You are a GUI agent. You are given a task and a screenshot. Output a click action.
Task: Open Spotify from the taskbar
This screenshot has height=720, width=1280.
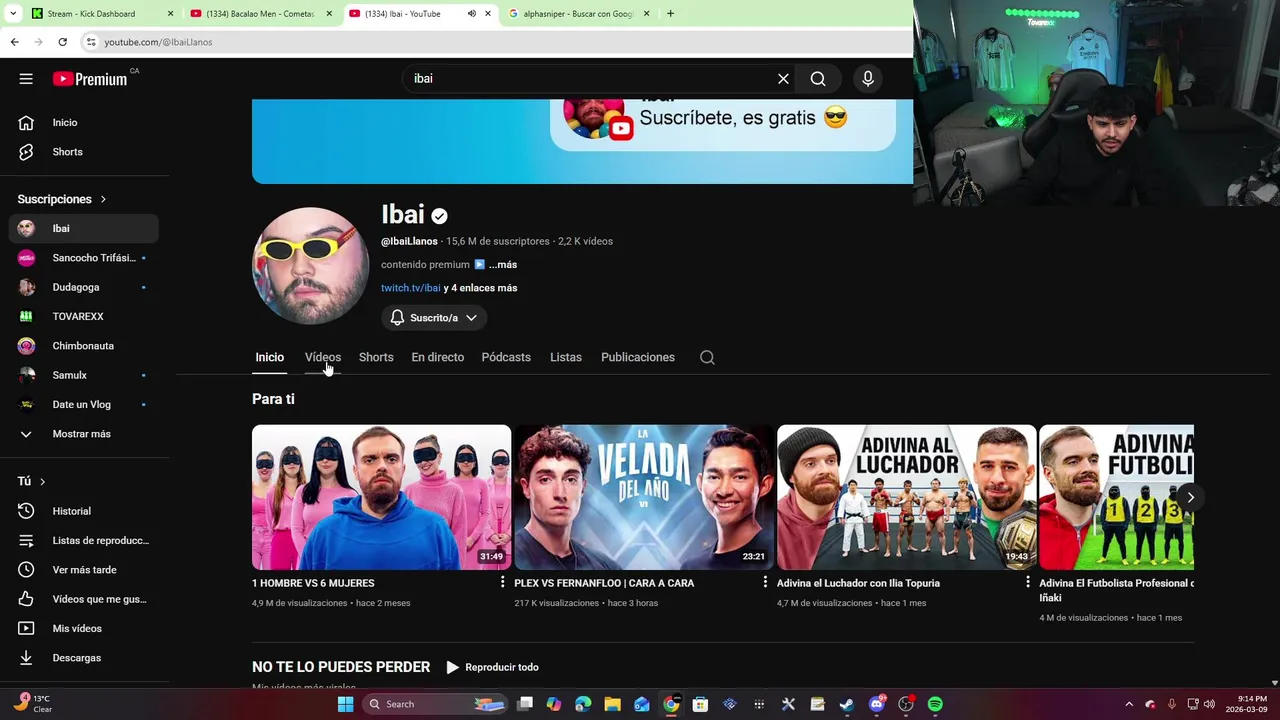(935, 704)
